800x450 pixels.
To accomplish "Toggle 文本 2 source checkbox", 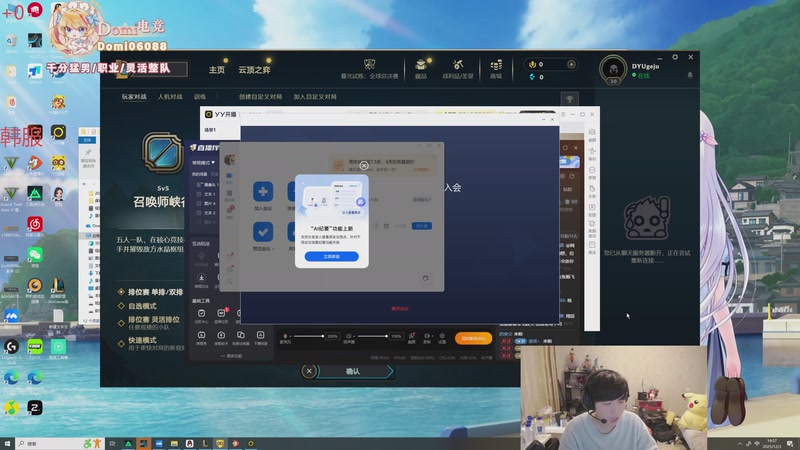I will click(x=199, y=213).
